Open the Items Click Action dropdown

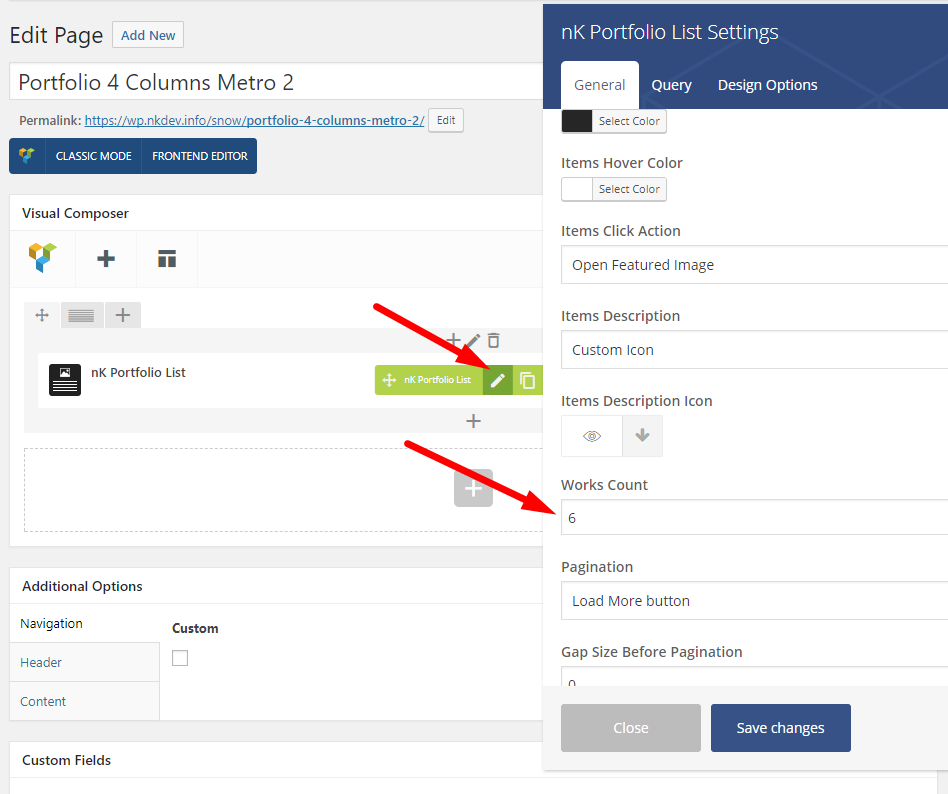(750, 264)
